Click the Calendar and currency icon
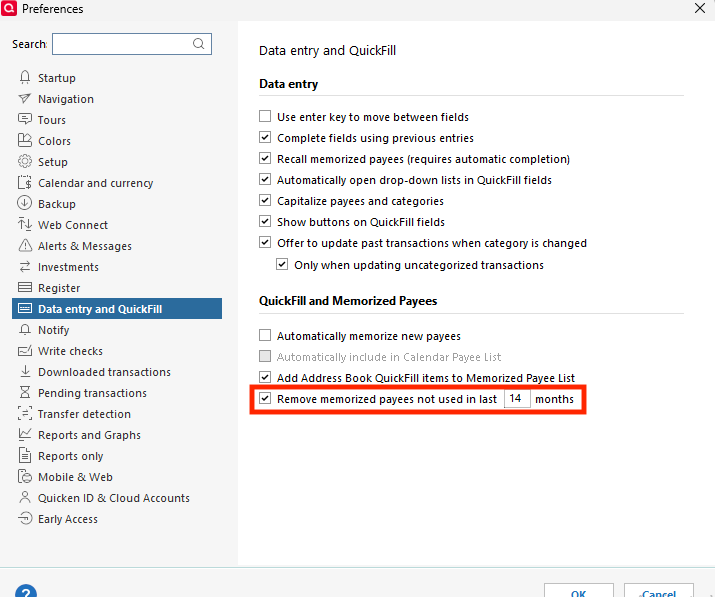Viewport: 715px width, 597px height. click(x=25, y=182)
